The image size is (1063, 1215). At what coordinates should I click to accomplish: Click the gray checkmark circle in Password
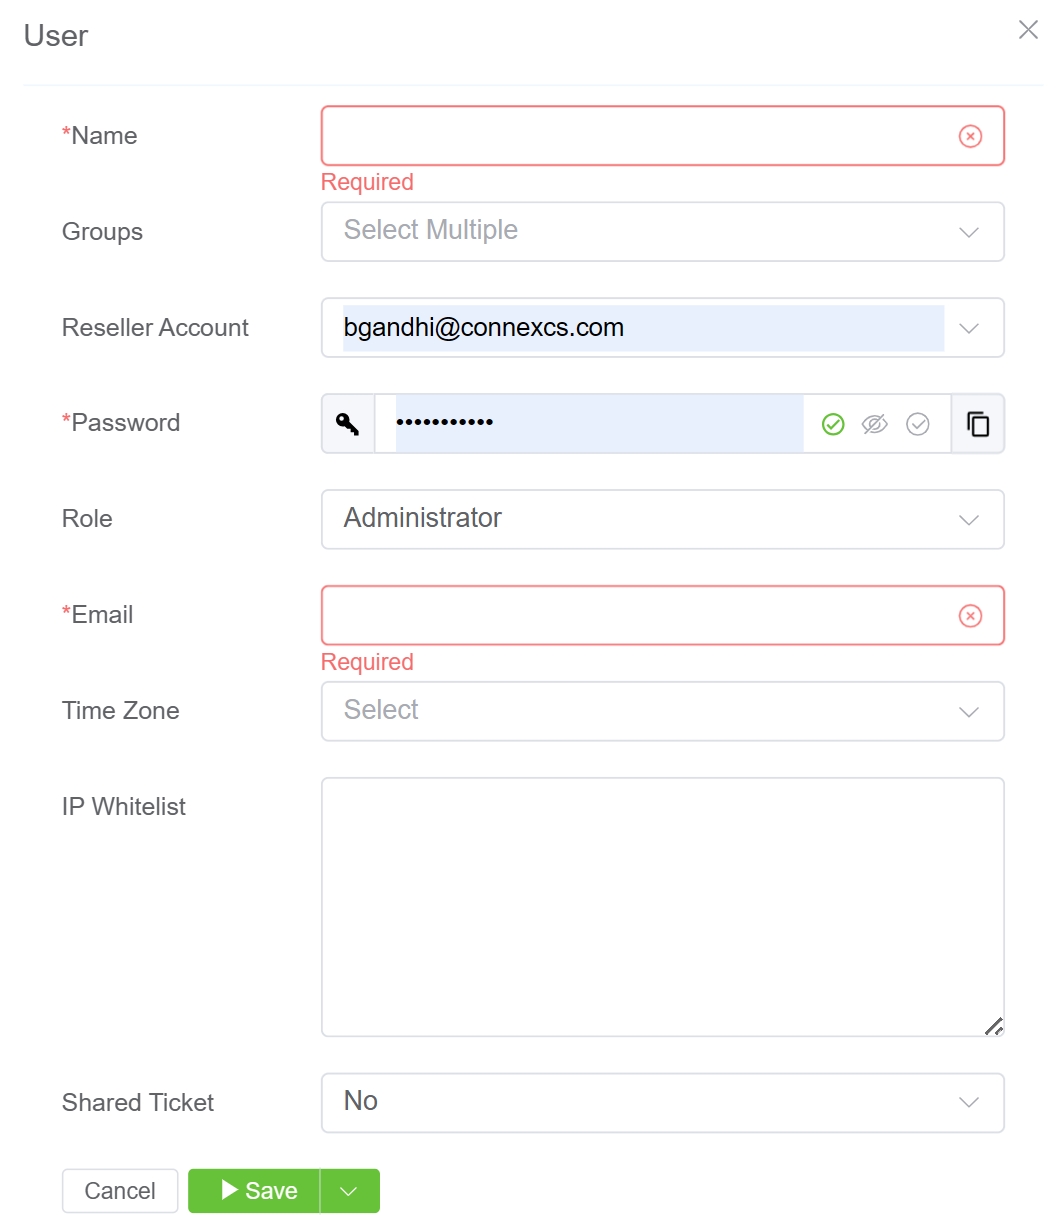click(x=918, y=425)
